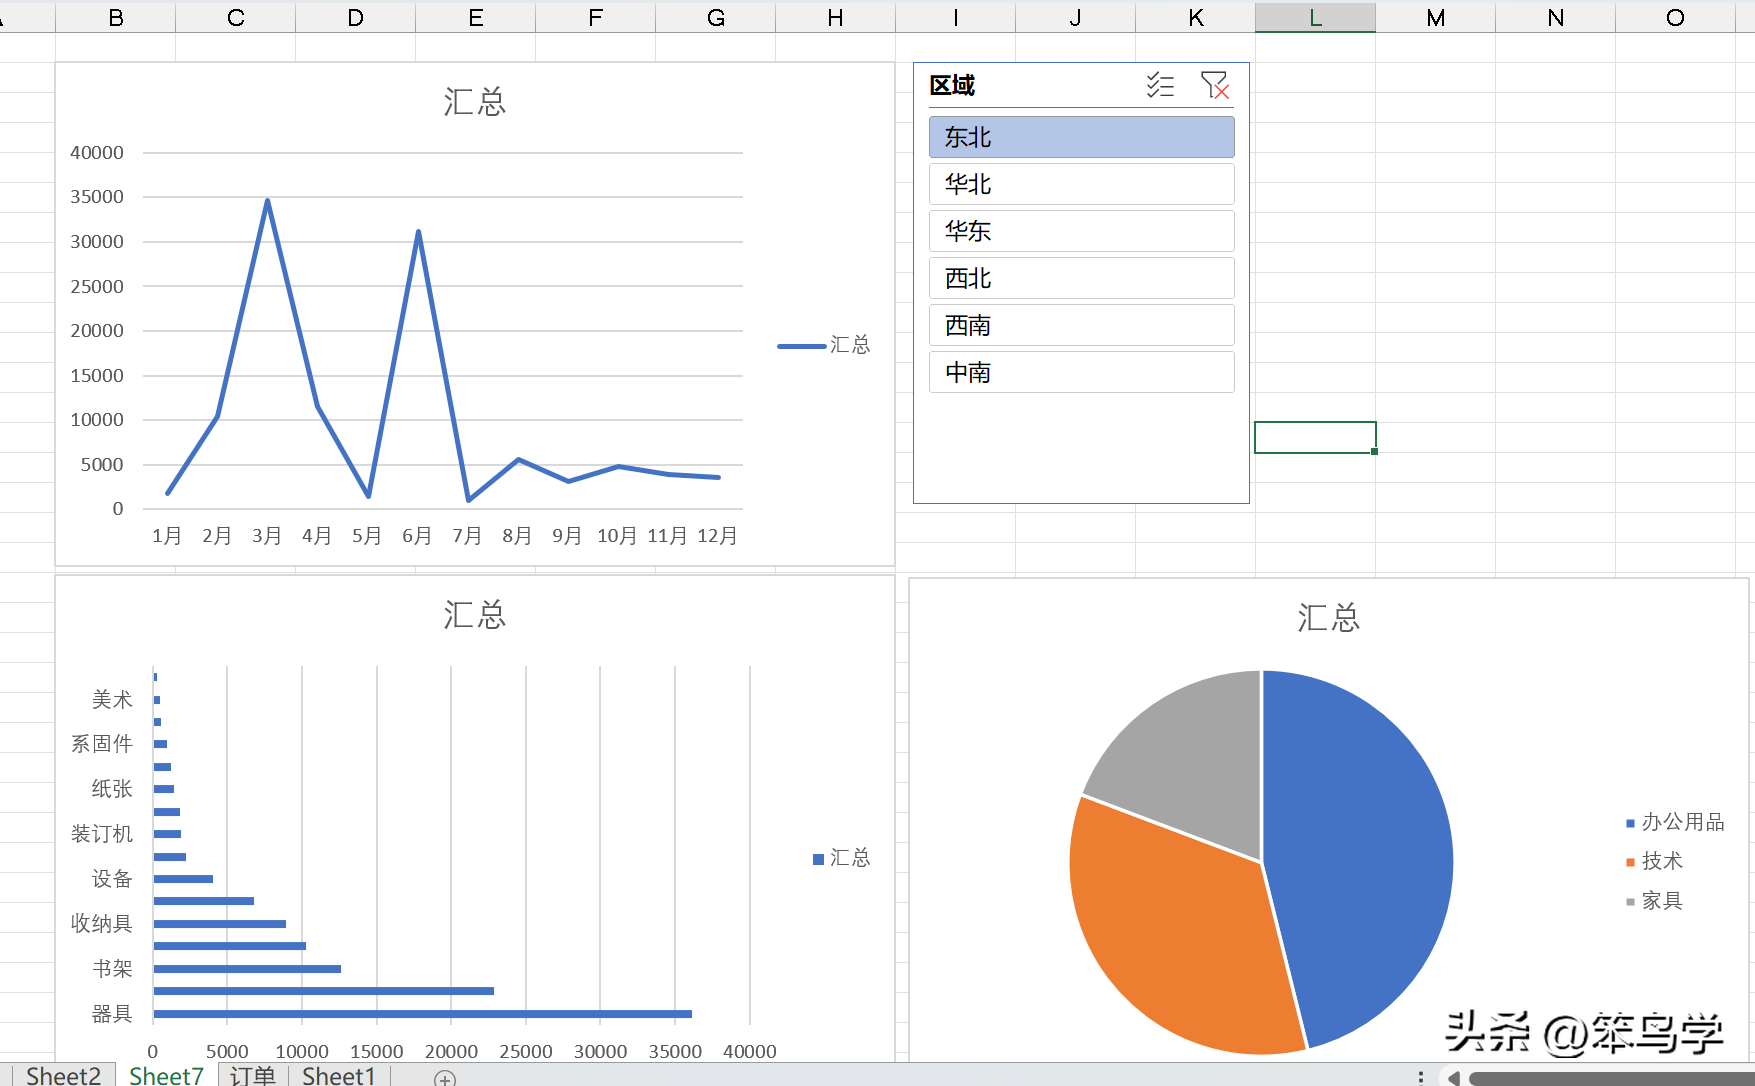Select 东北 in the region slicer
Viewport: 1755px width, 1086px height.
point(1081,137)
